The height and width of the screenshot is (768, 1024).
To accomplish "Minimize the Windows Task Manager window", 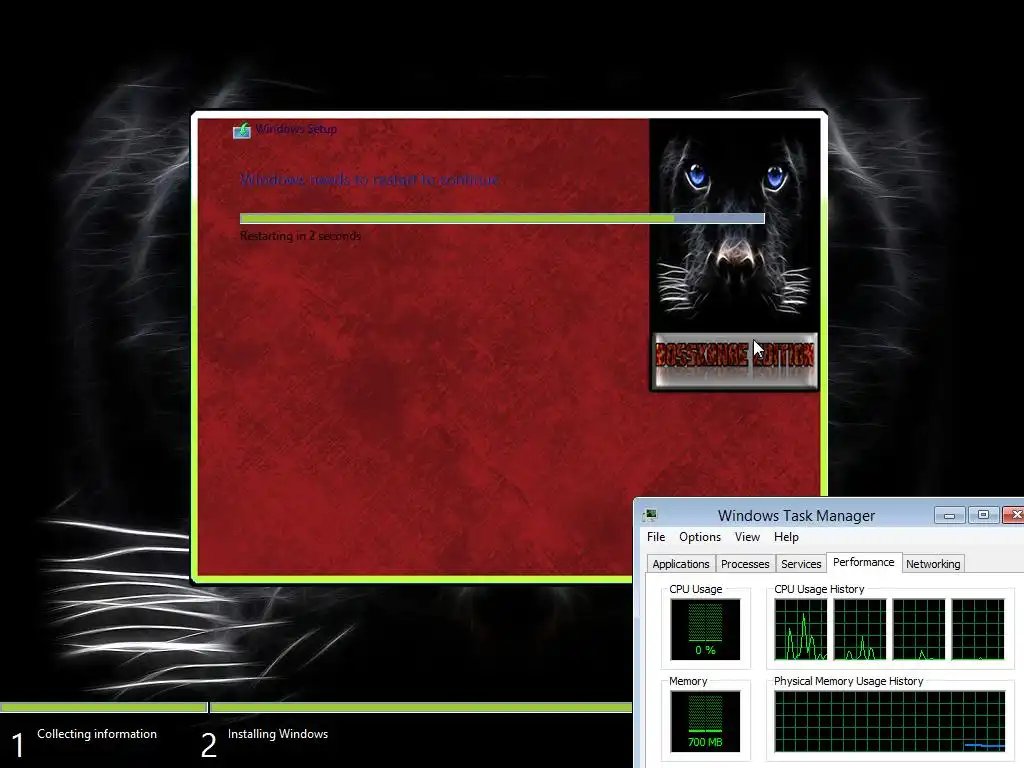I will coord(949,516).
